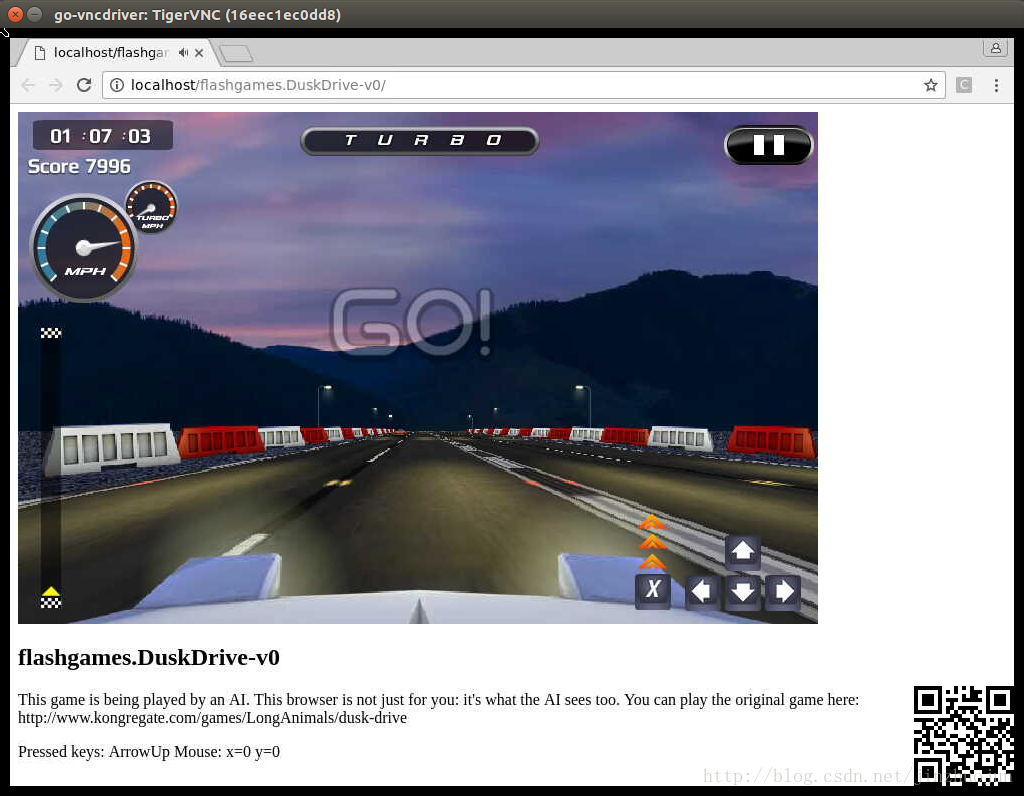Click the TURBO meter bar
Screen dimensions: 1024x796
pos(419,140)
